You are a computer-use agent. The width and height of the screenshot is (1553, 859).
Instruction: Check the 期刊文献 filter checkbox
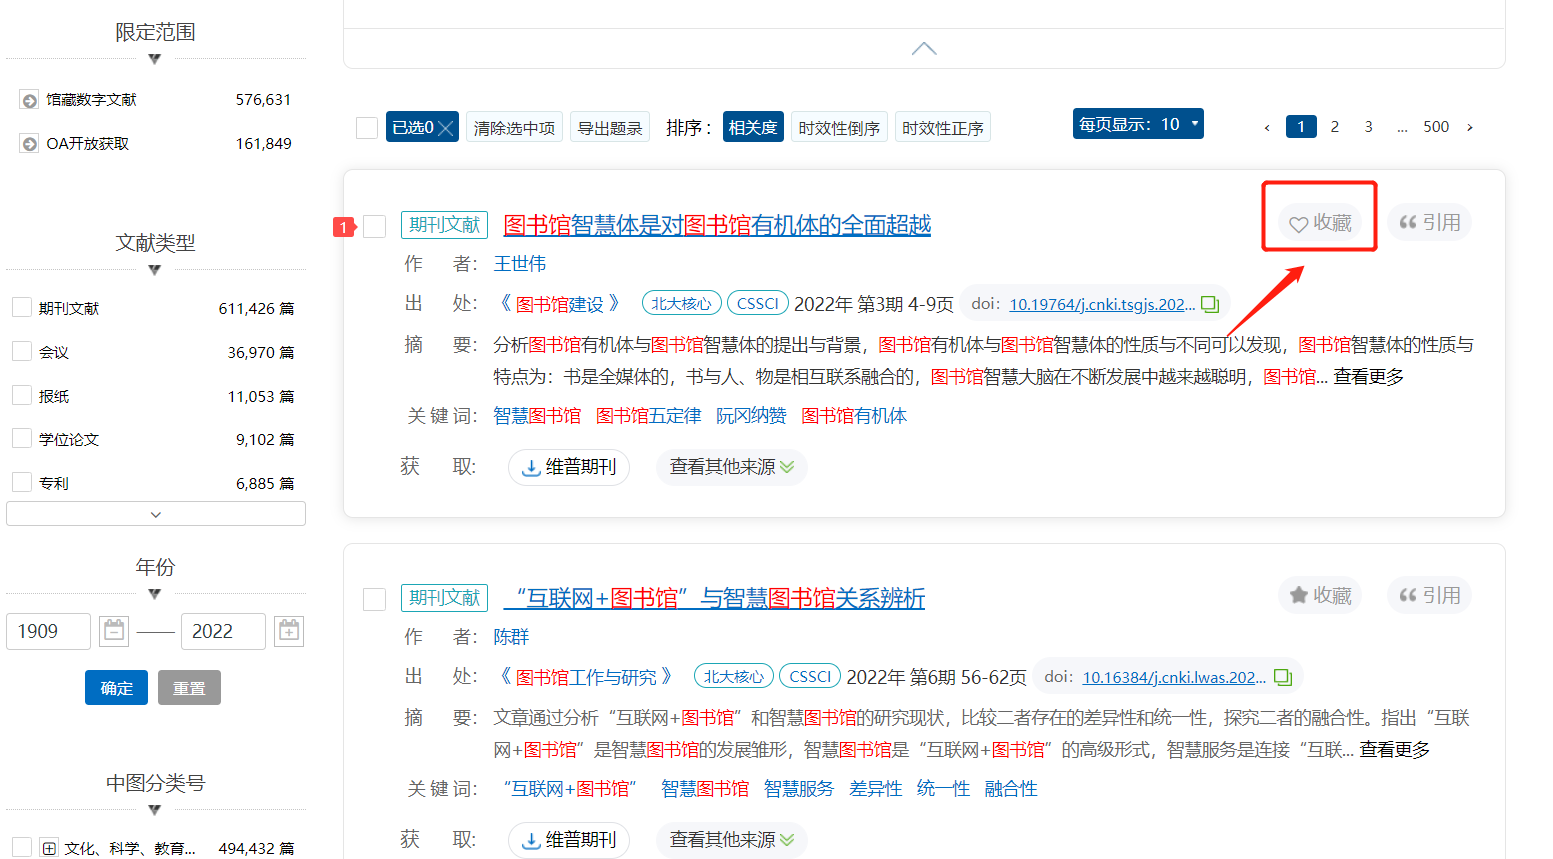click(x=22, y=308)
